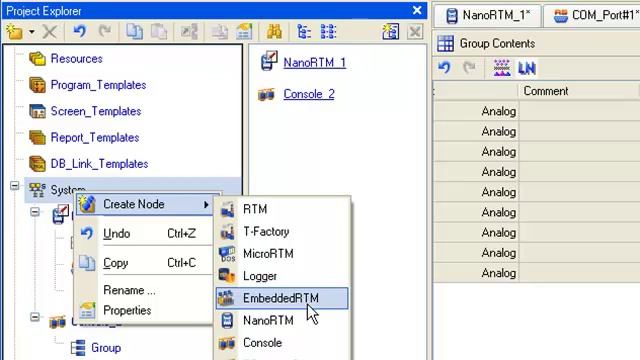Collapse the Console node expander
This screenshot has height=360, width=640.
[x=35, y=317]
